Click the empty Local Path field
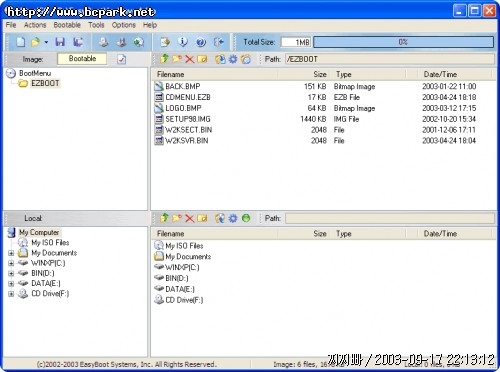Image resolution: width=500 pixels, height=372 pixels. [x=390, y=219]
